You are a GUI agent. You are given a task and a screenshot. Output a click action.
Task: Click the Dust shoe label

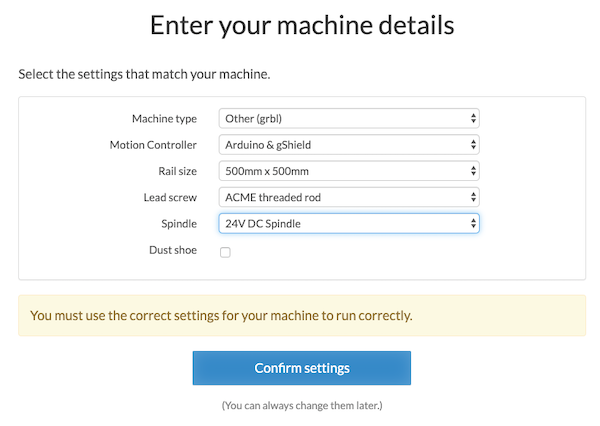pos(173,250)
